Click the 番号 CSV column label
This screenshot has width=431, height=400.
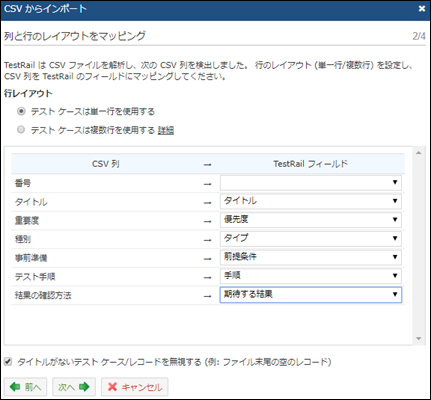pos(23,183)
